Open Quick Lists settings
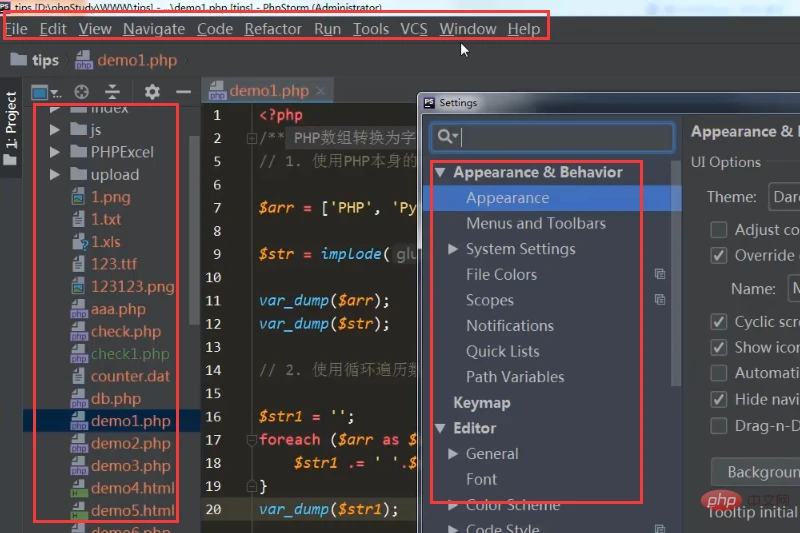 [503, 351]
